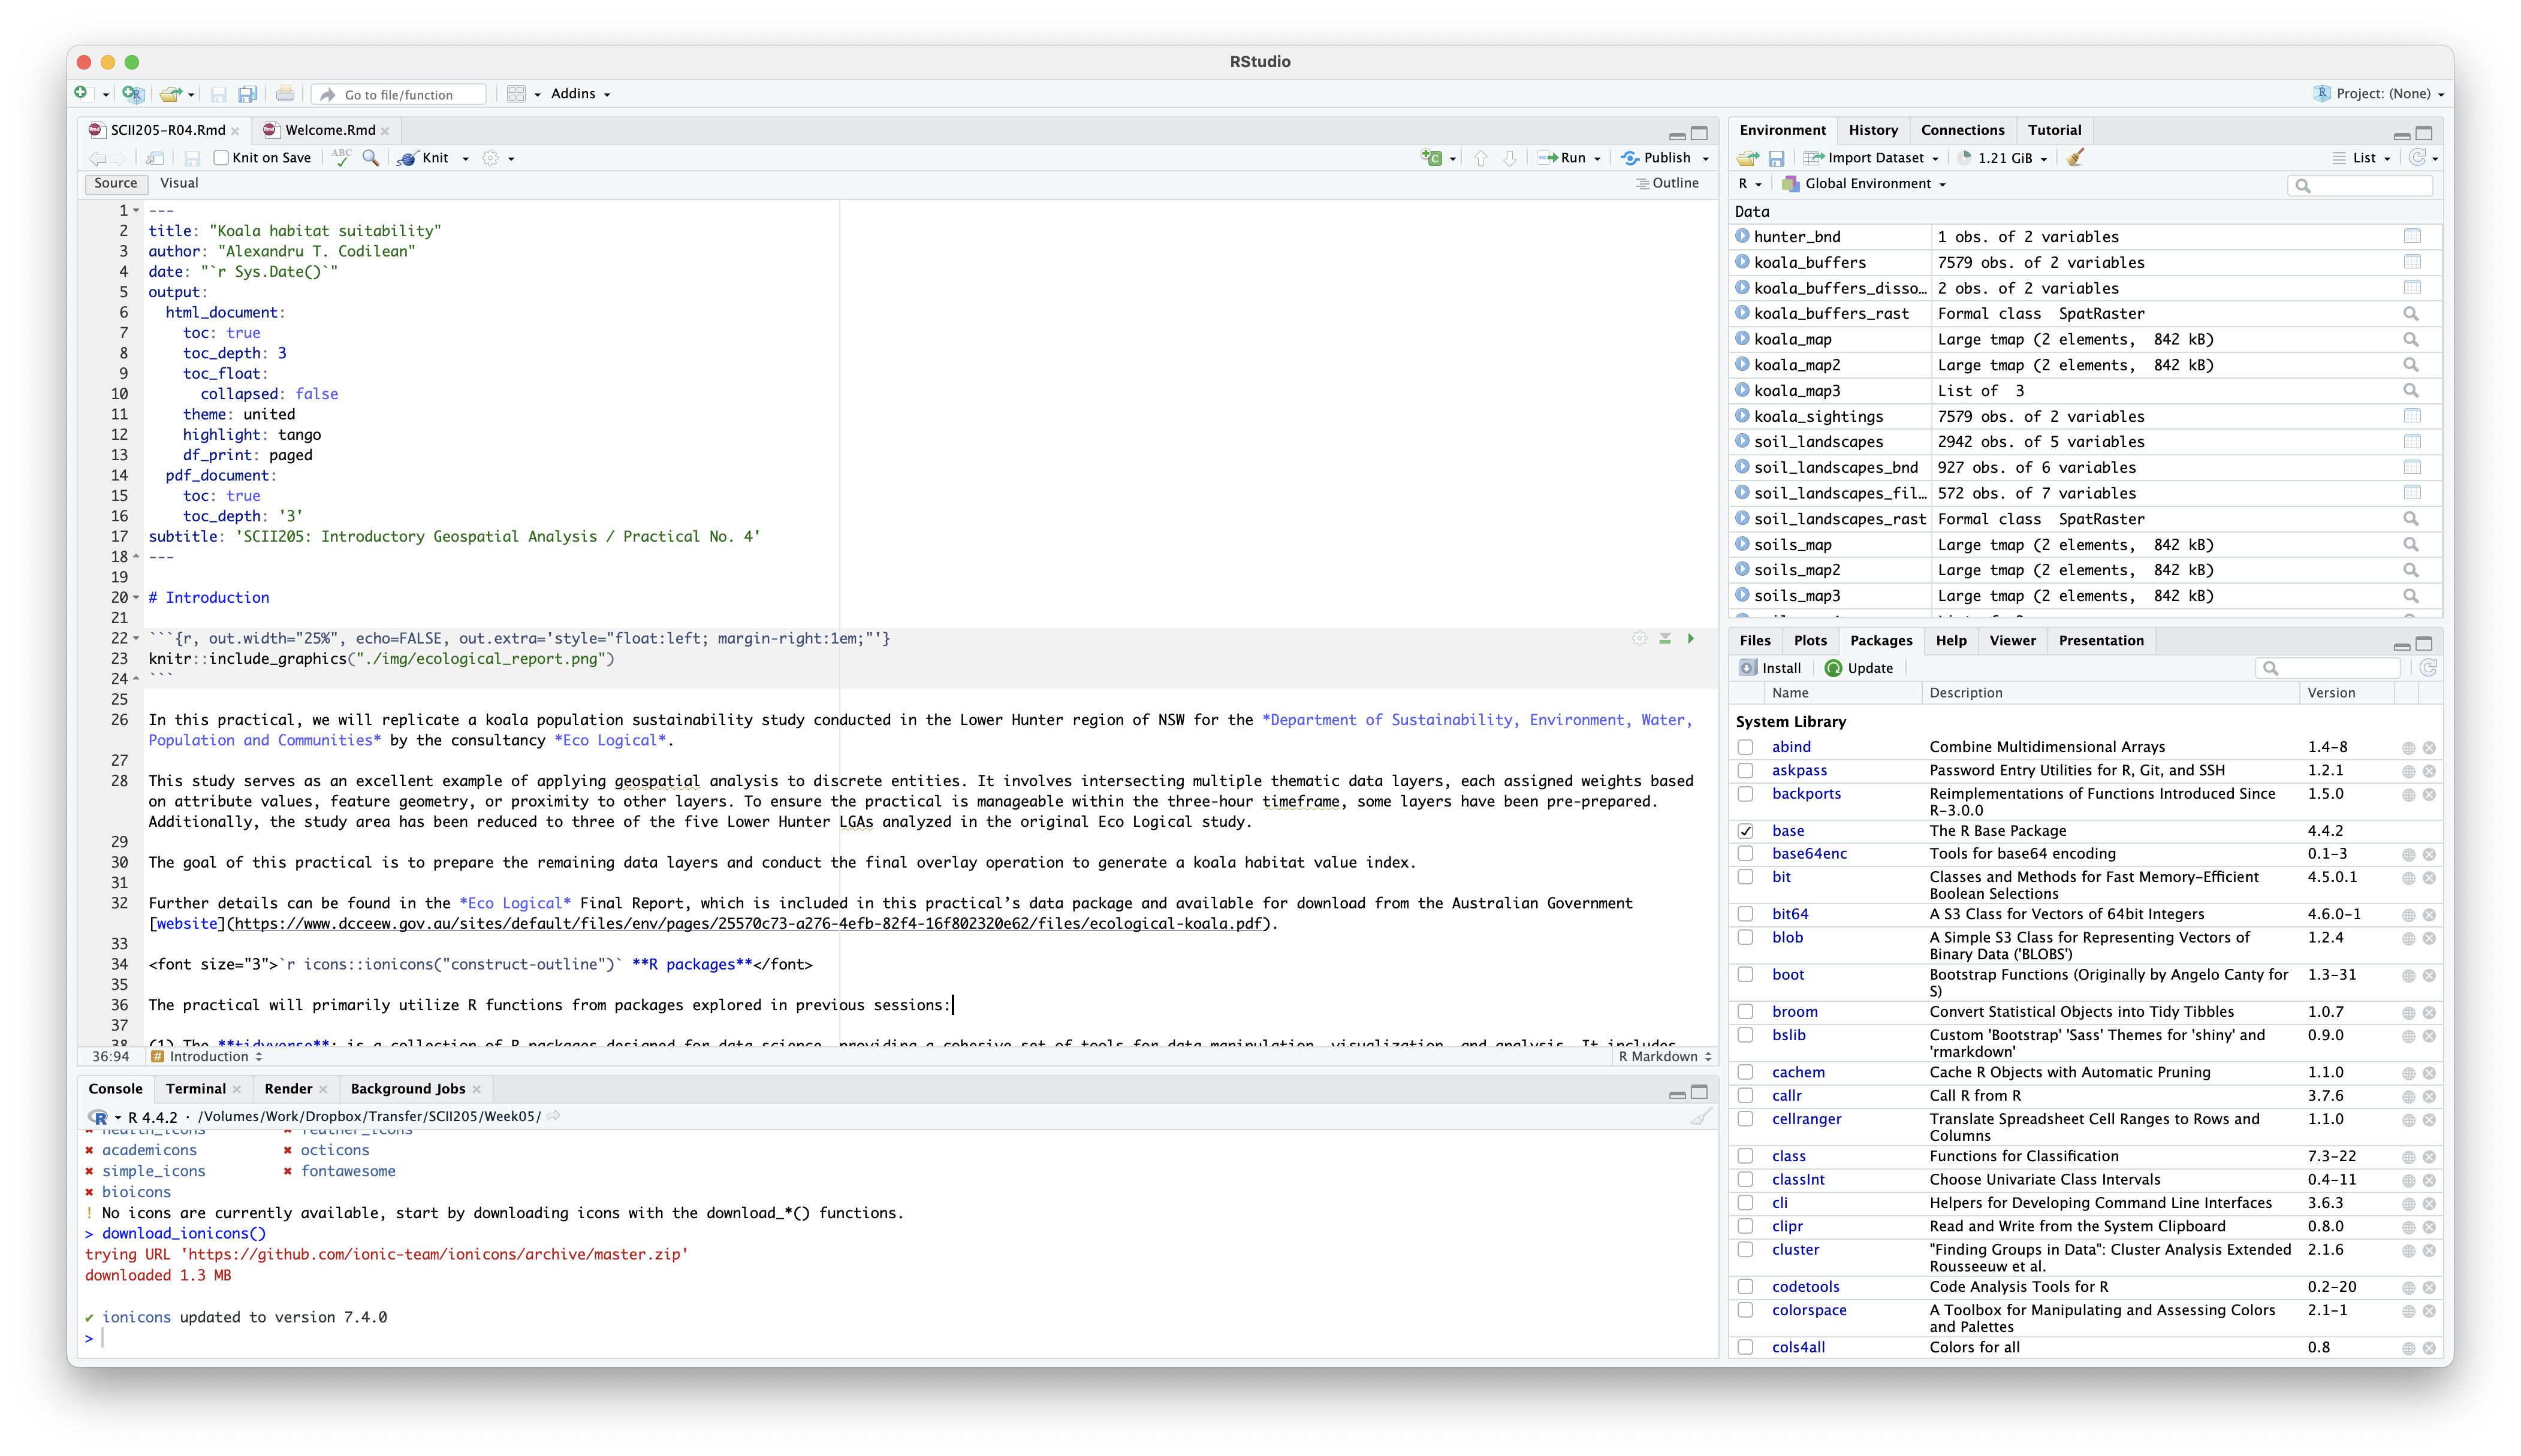Open the History tab
The width and height of the screenshot is (2521, 1456).
pyautogui.click(x=1873, y=130)
